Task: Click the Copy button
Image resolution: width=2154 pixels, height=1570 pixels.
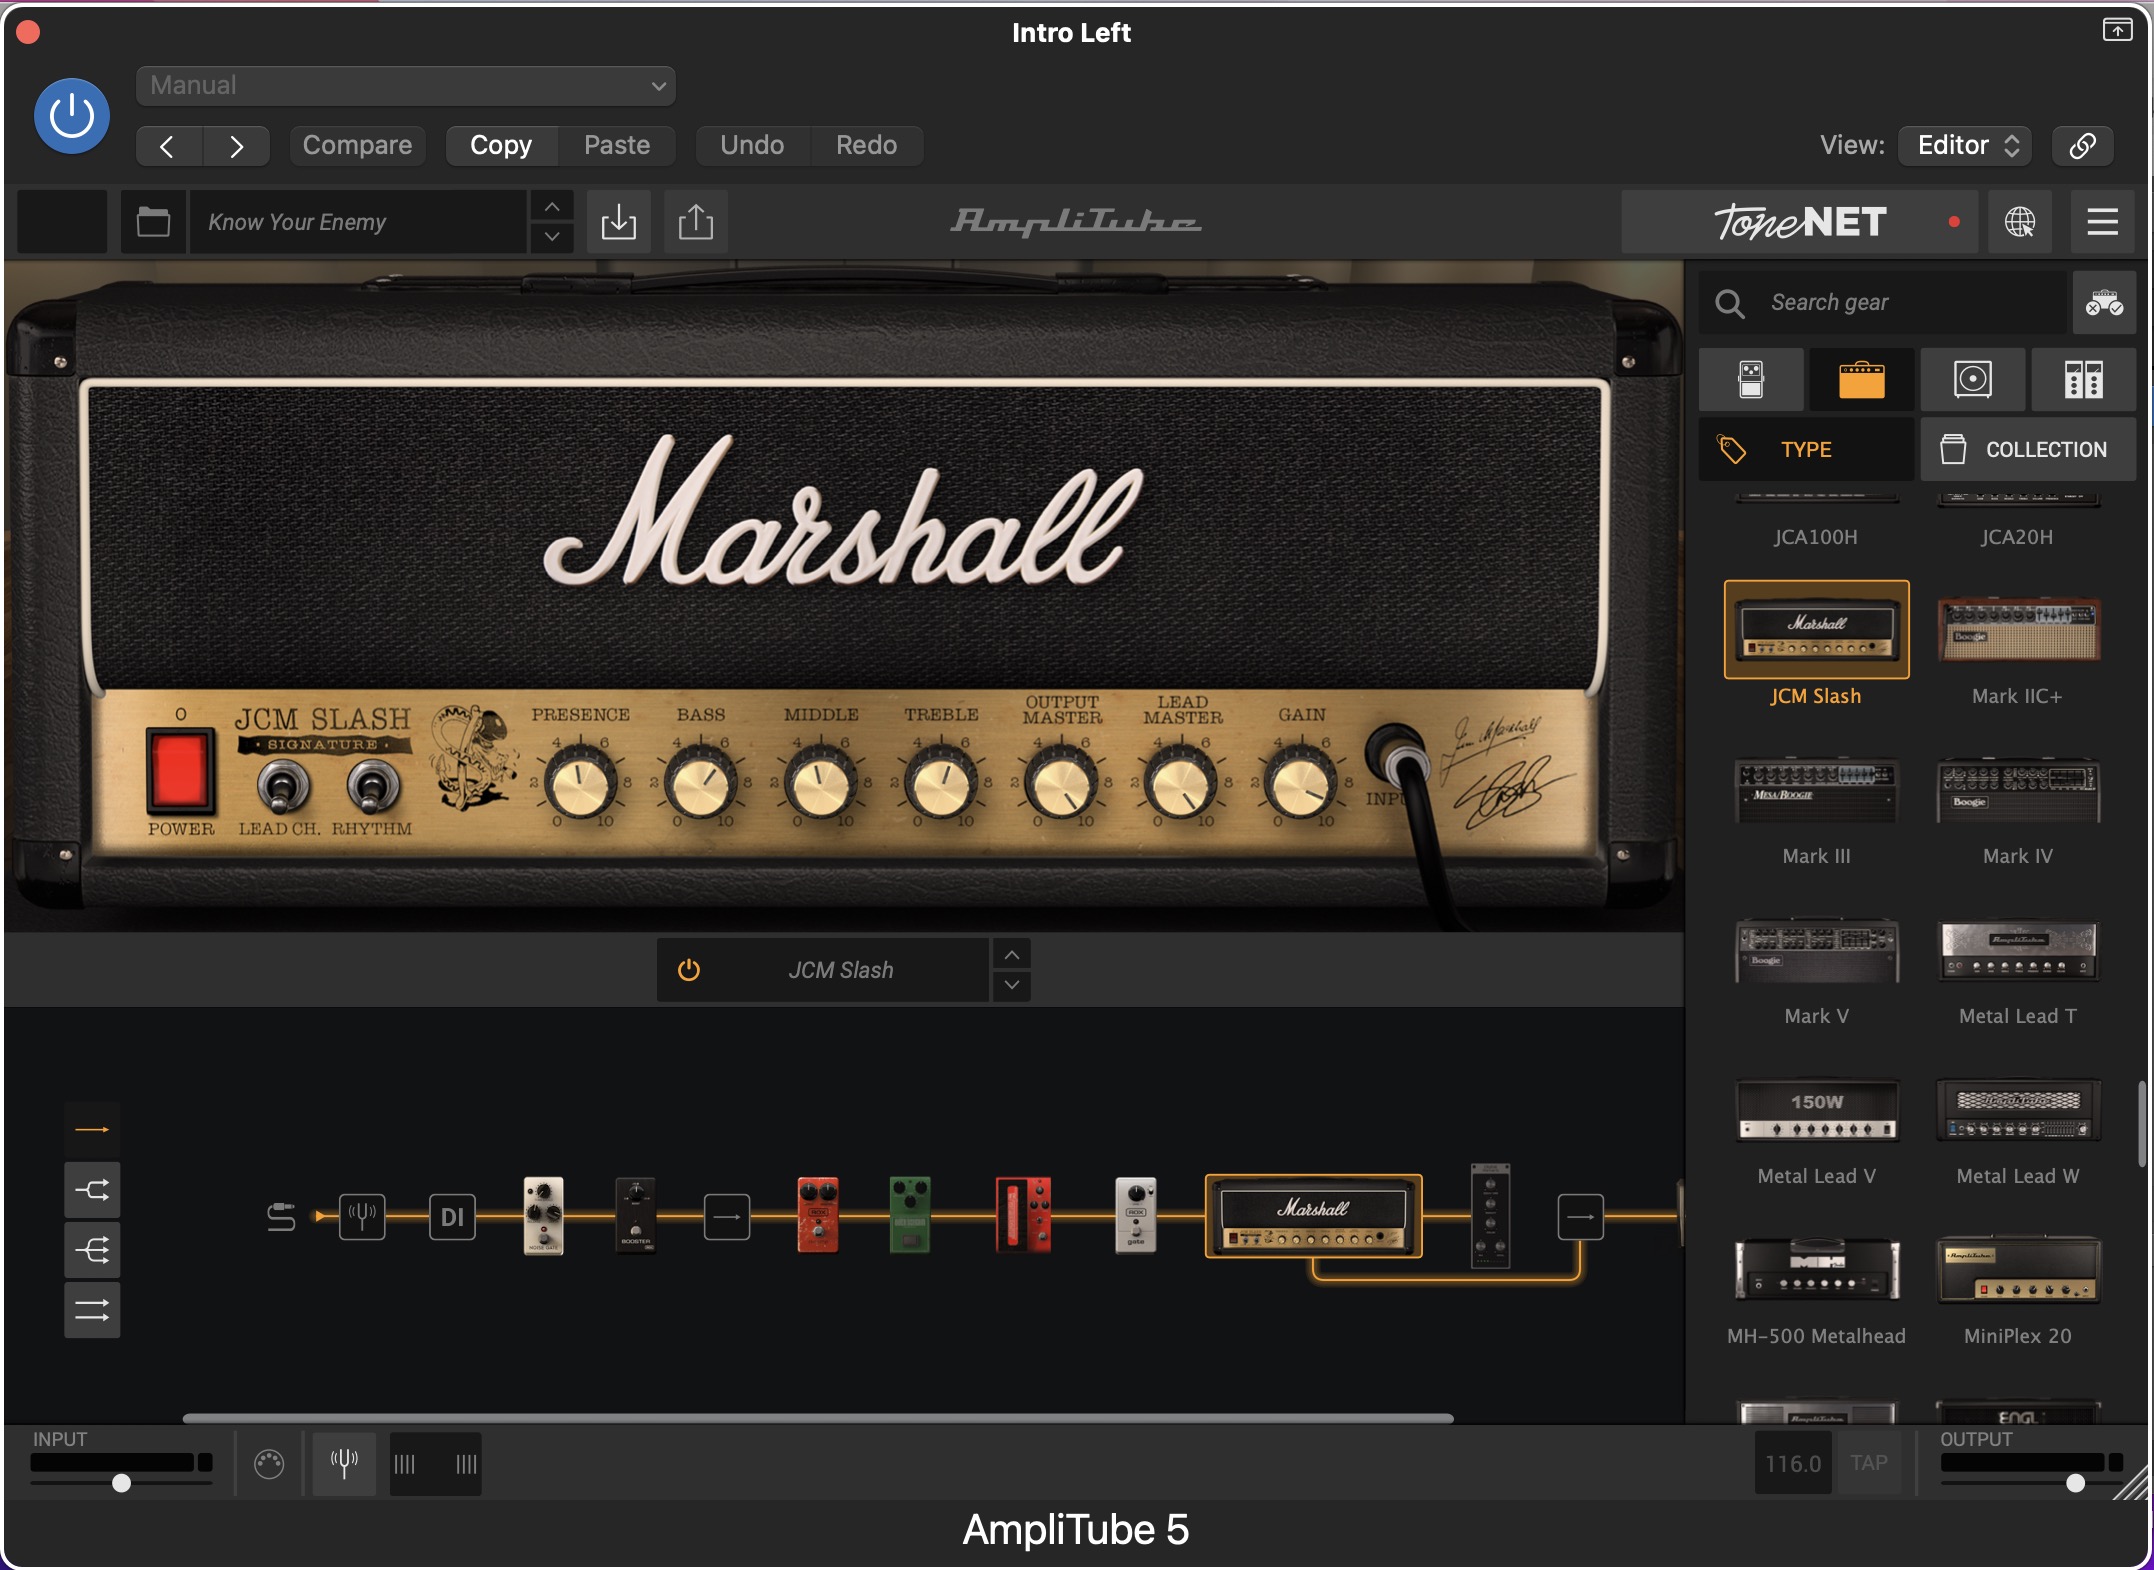Action: (501, 146)
